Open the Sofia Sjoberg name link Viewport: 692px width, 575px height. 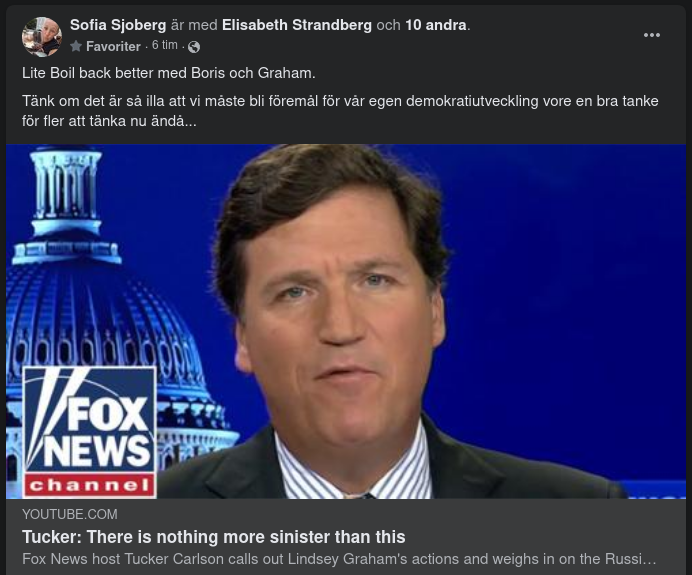coord(118,25)
